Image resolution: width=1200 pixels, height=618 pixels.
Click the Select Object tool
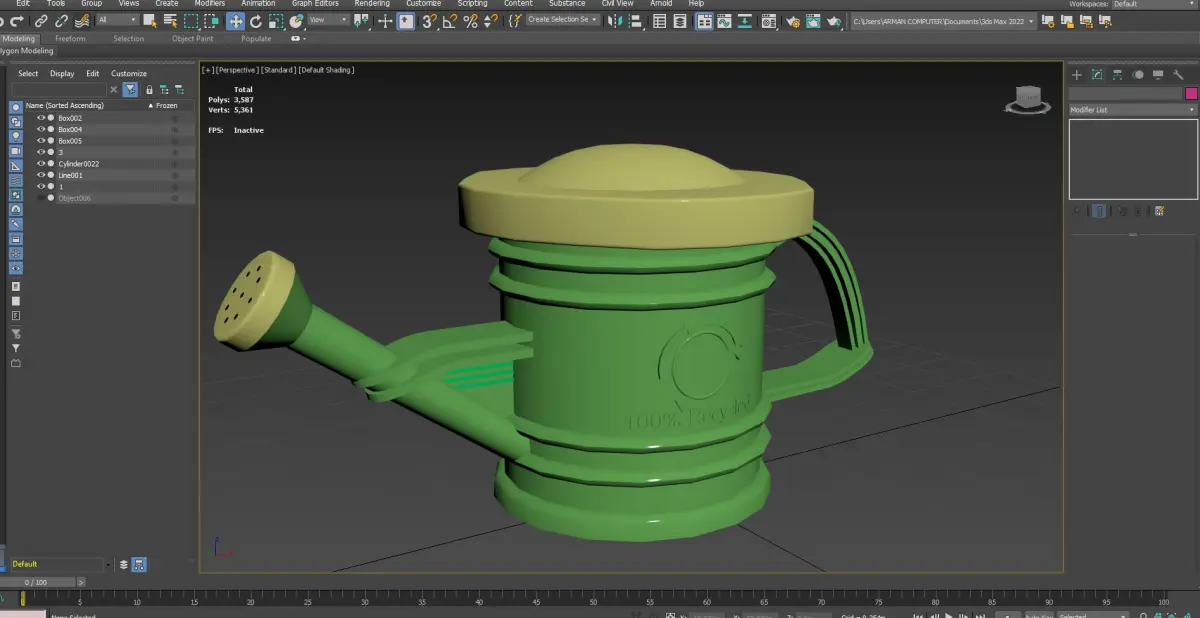pos(152,20)
